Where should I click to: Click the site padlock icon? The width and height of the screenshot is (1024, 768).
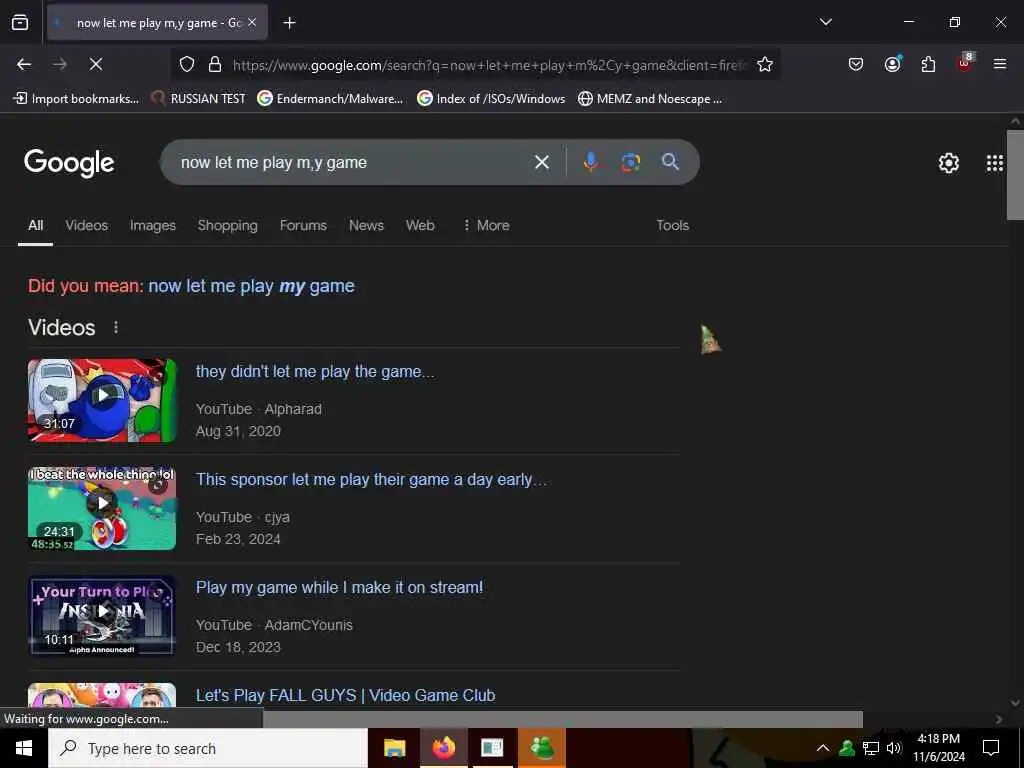215,64
